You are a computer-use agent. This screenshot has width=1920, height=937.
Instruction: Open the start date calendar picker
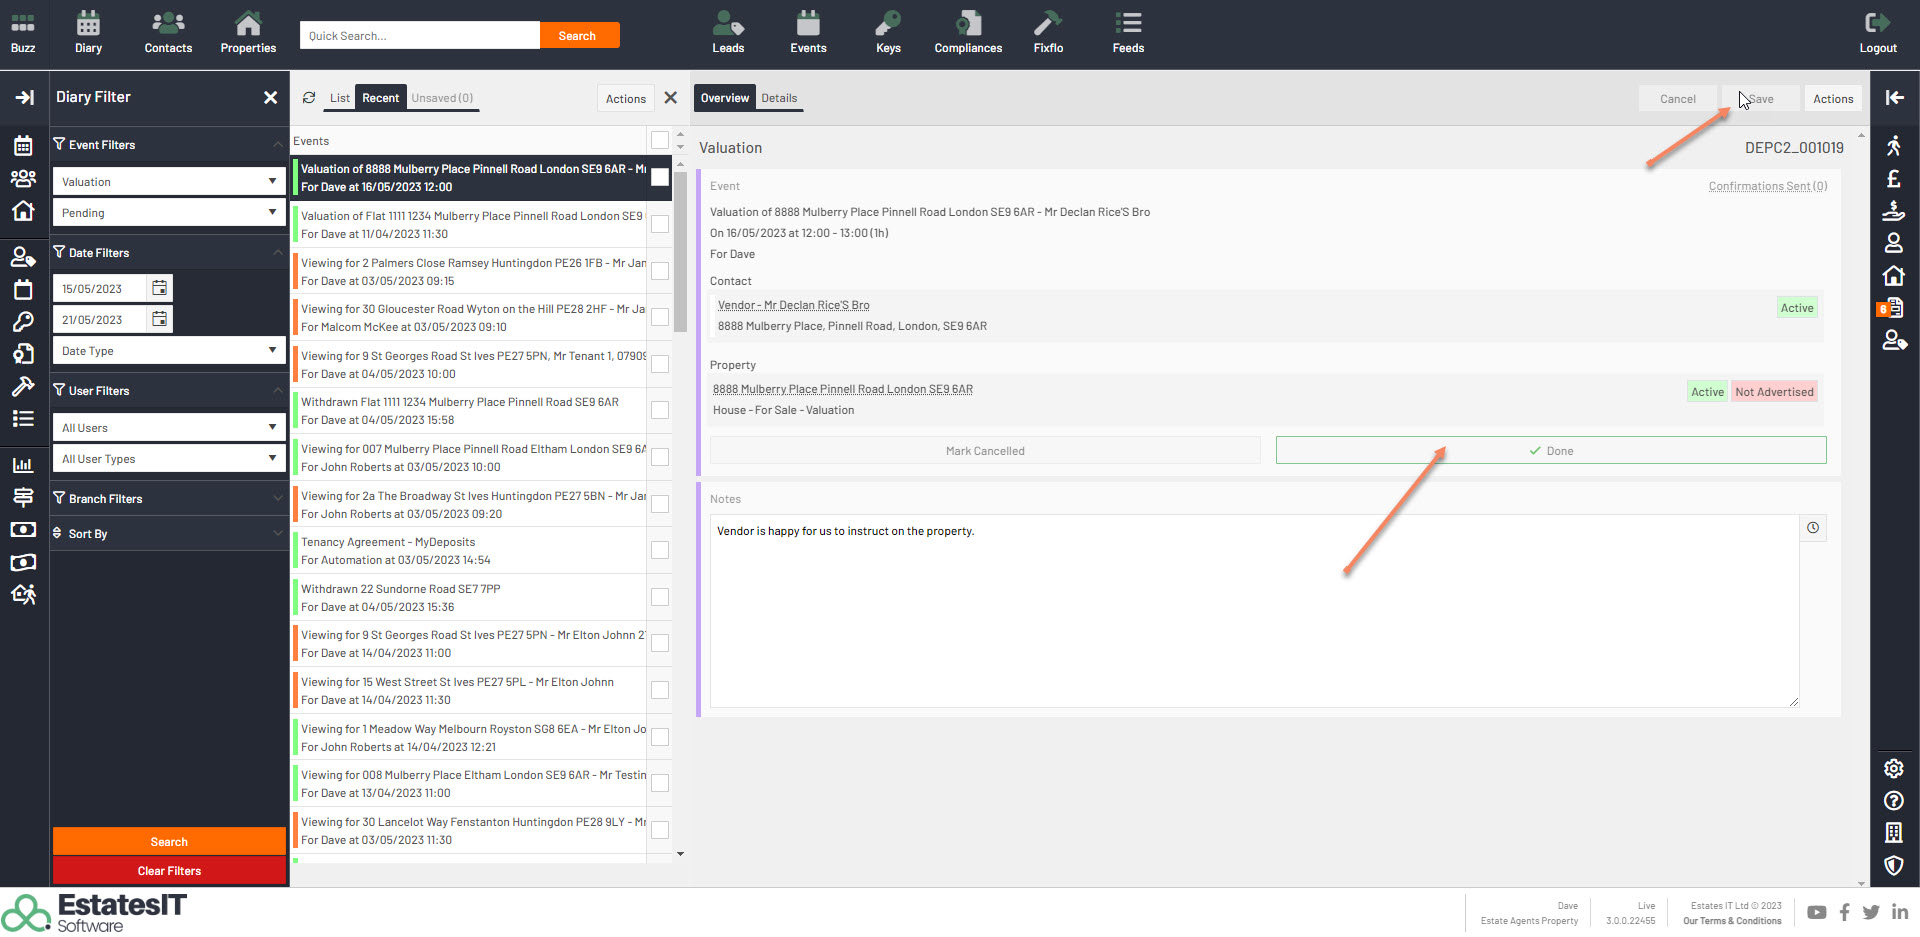coord(159,289)
